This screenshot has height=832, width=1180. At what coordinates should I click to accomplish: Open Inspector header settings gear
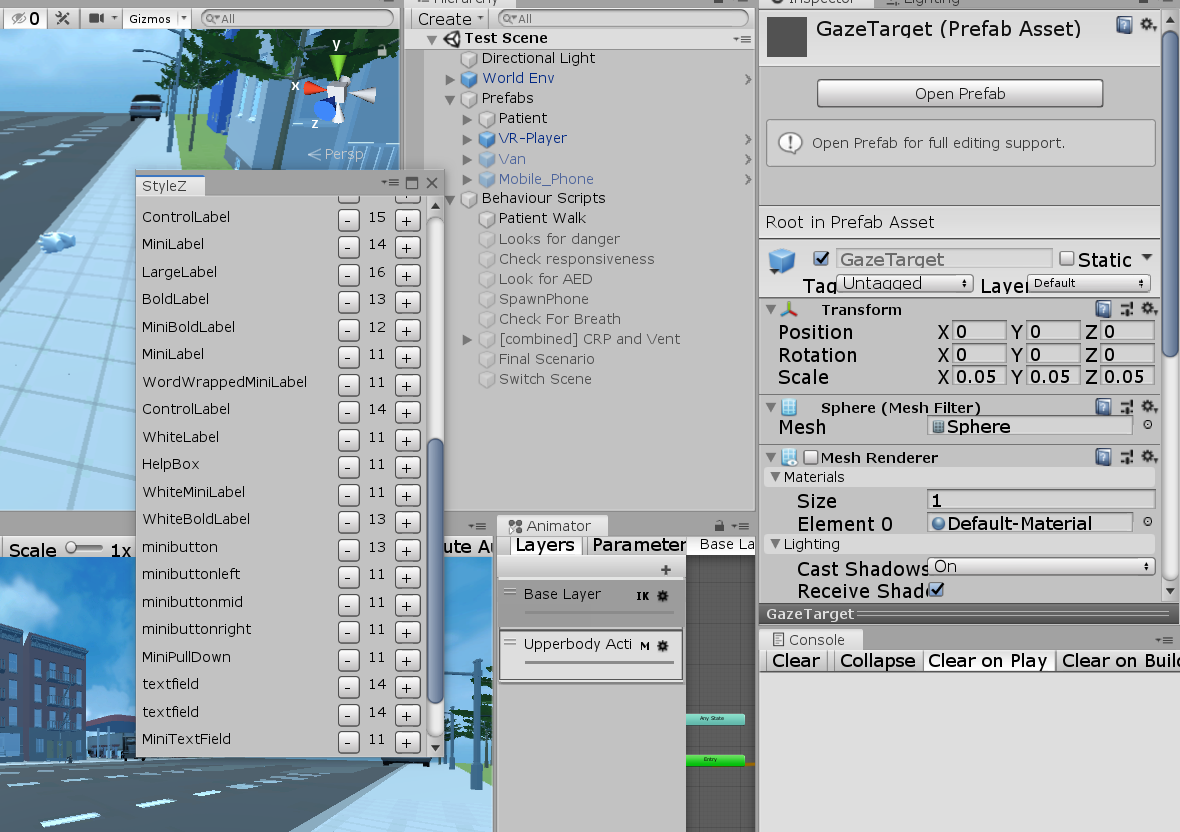[x=1148, y=25]
